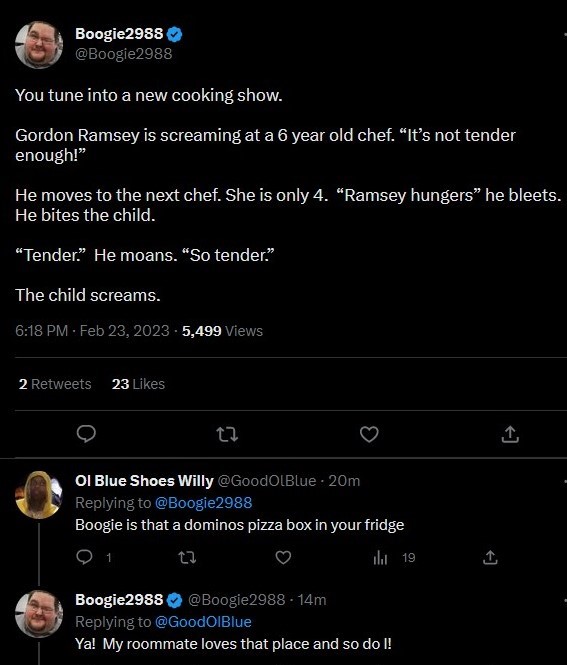This screenshot has width=567, height=665.
Task: Retweet the main cooking show tweet
Action: pyautogui.click(x=227, y=434)
